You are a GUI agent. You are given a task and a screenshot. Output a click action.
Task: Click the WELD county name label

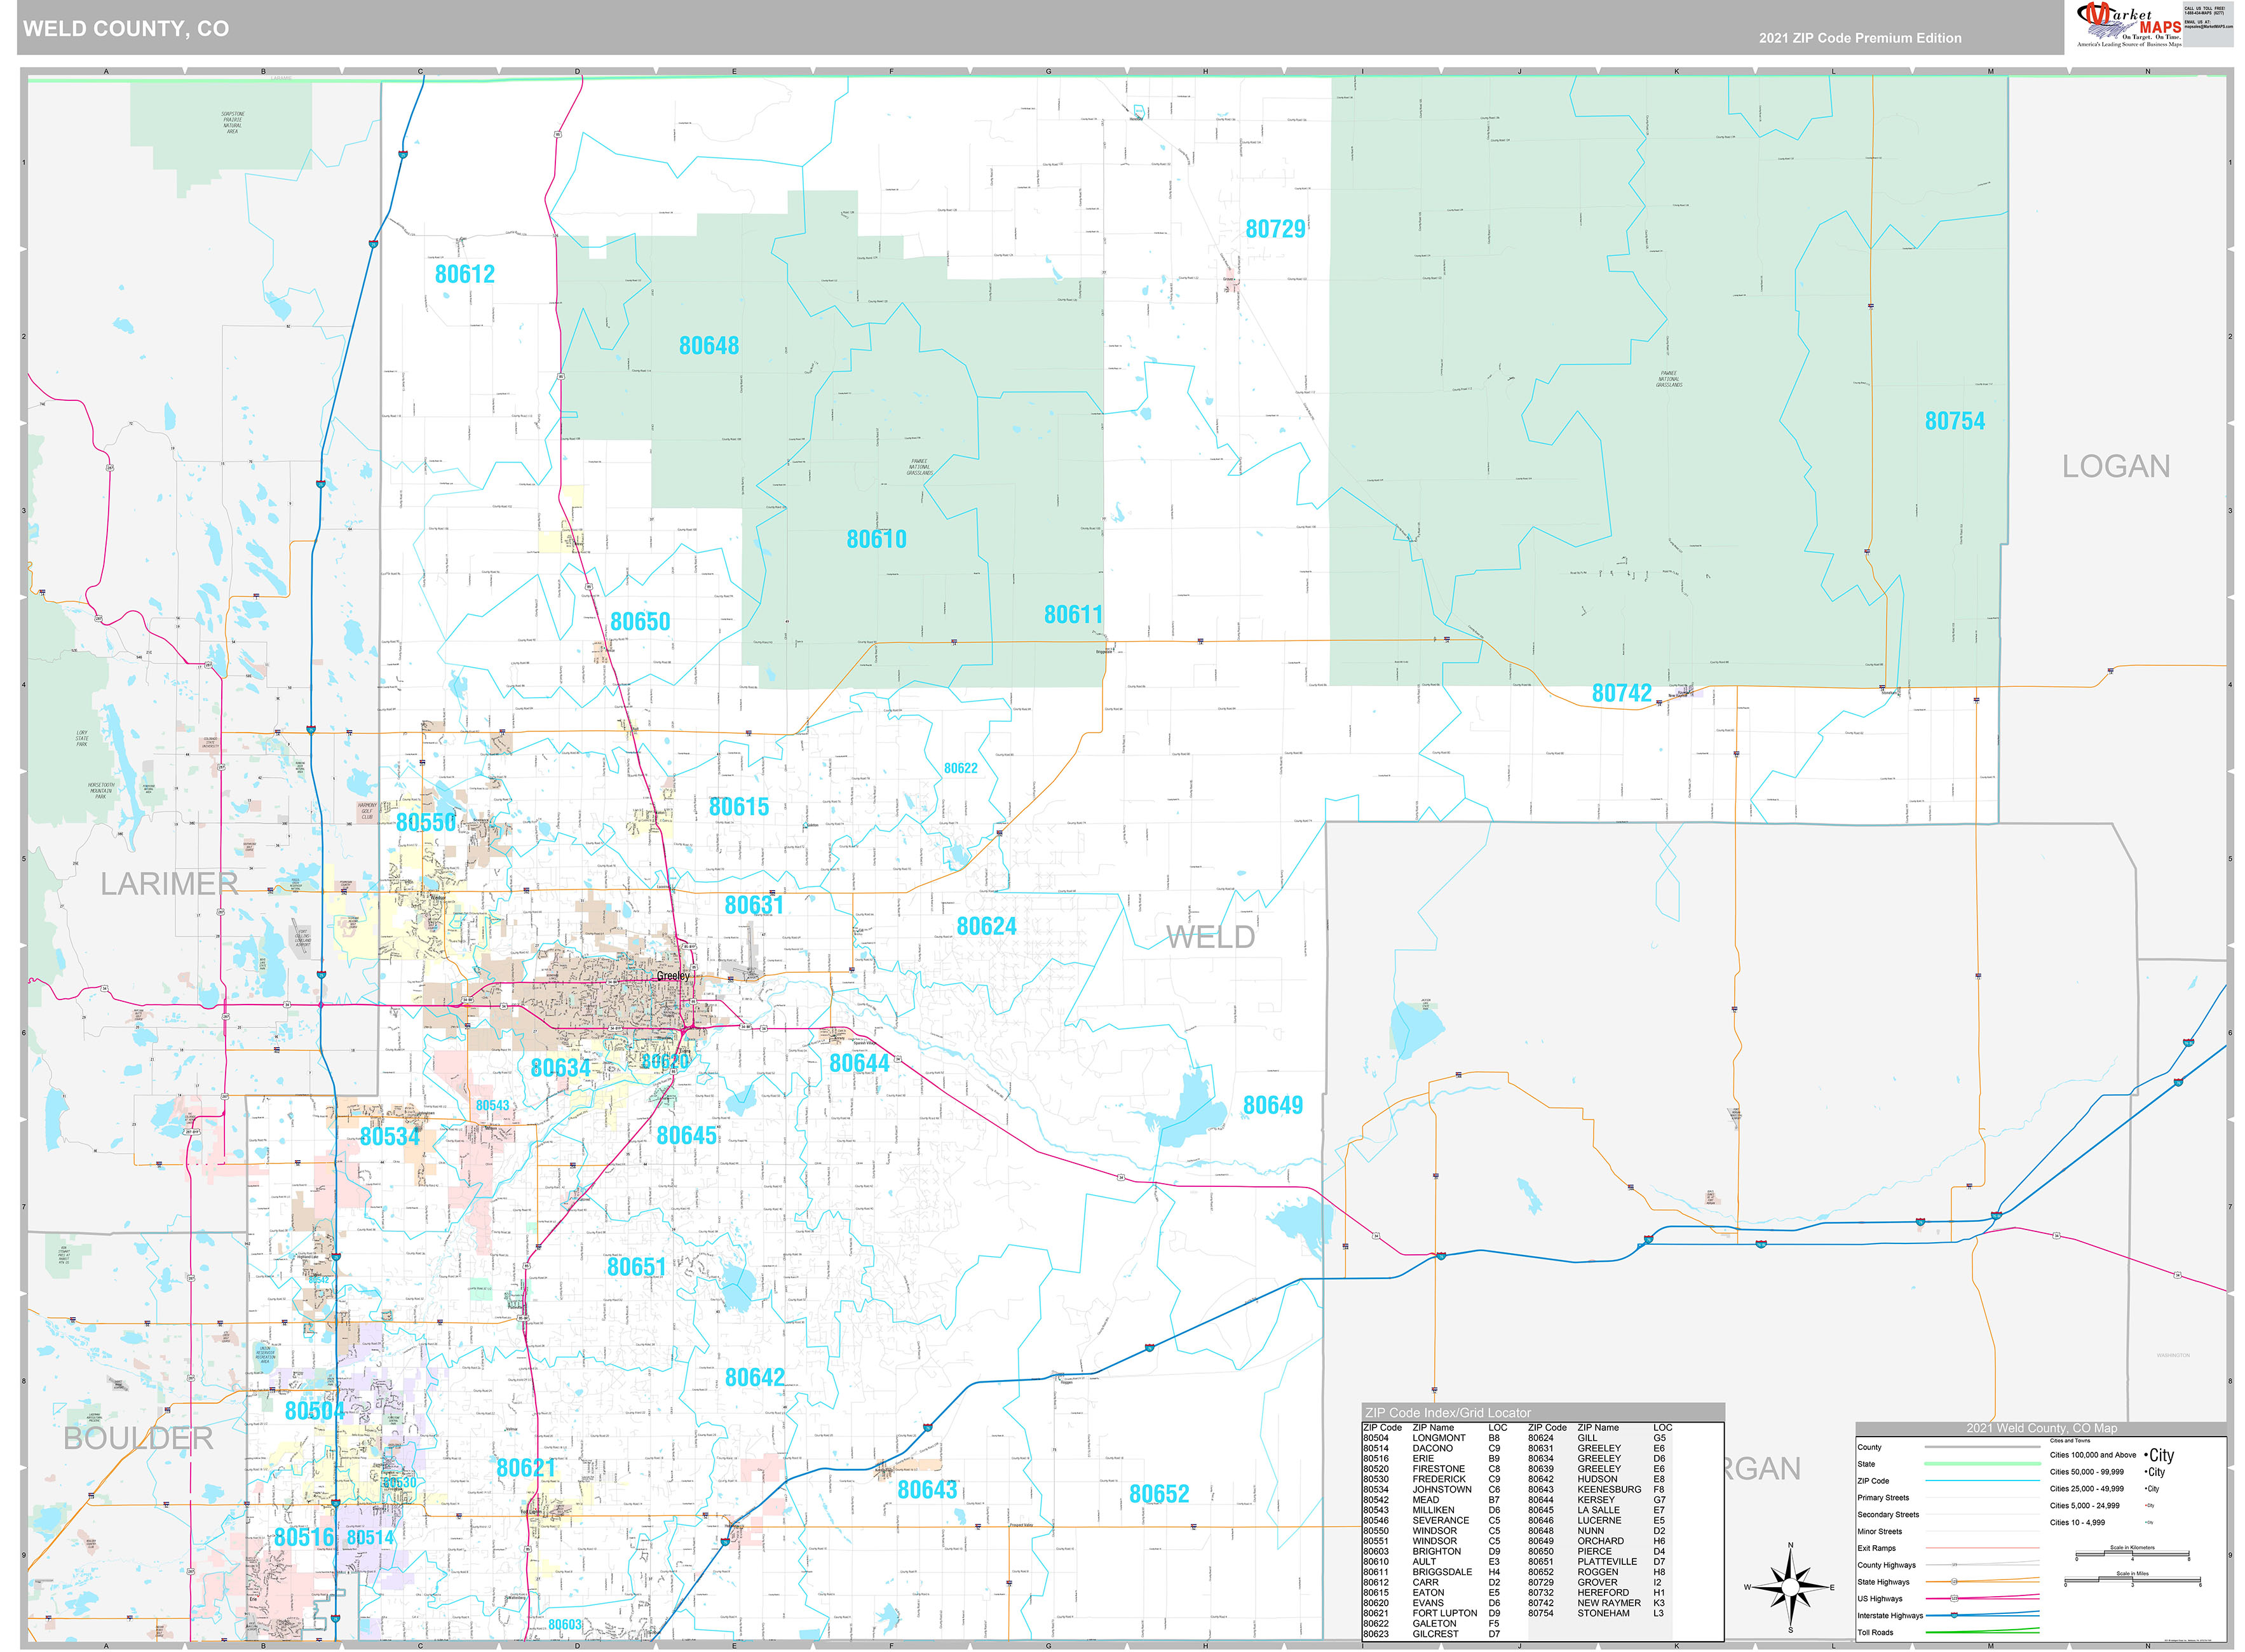click(x=1210, y=937)
